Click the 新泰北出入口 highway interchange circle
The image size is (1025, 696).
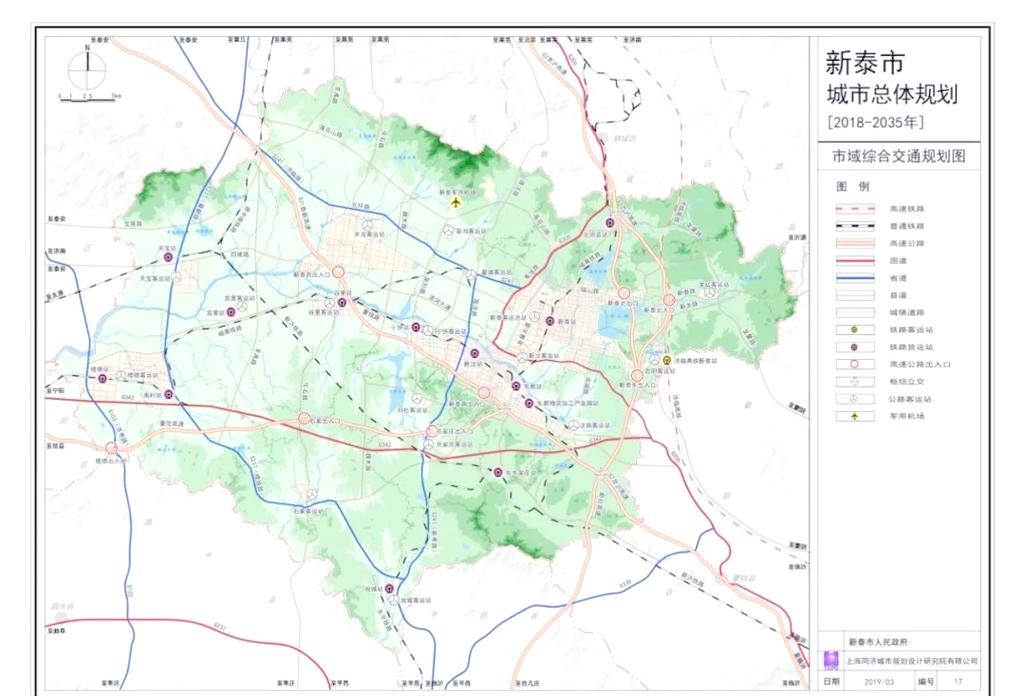(x=624, y=293)
